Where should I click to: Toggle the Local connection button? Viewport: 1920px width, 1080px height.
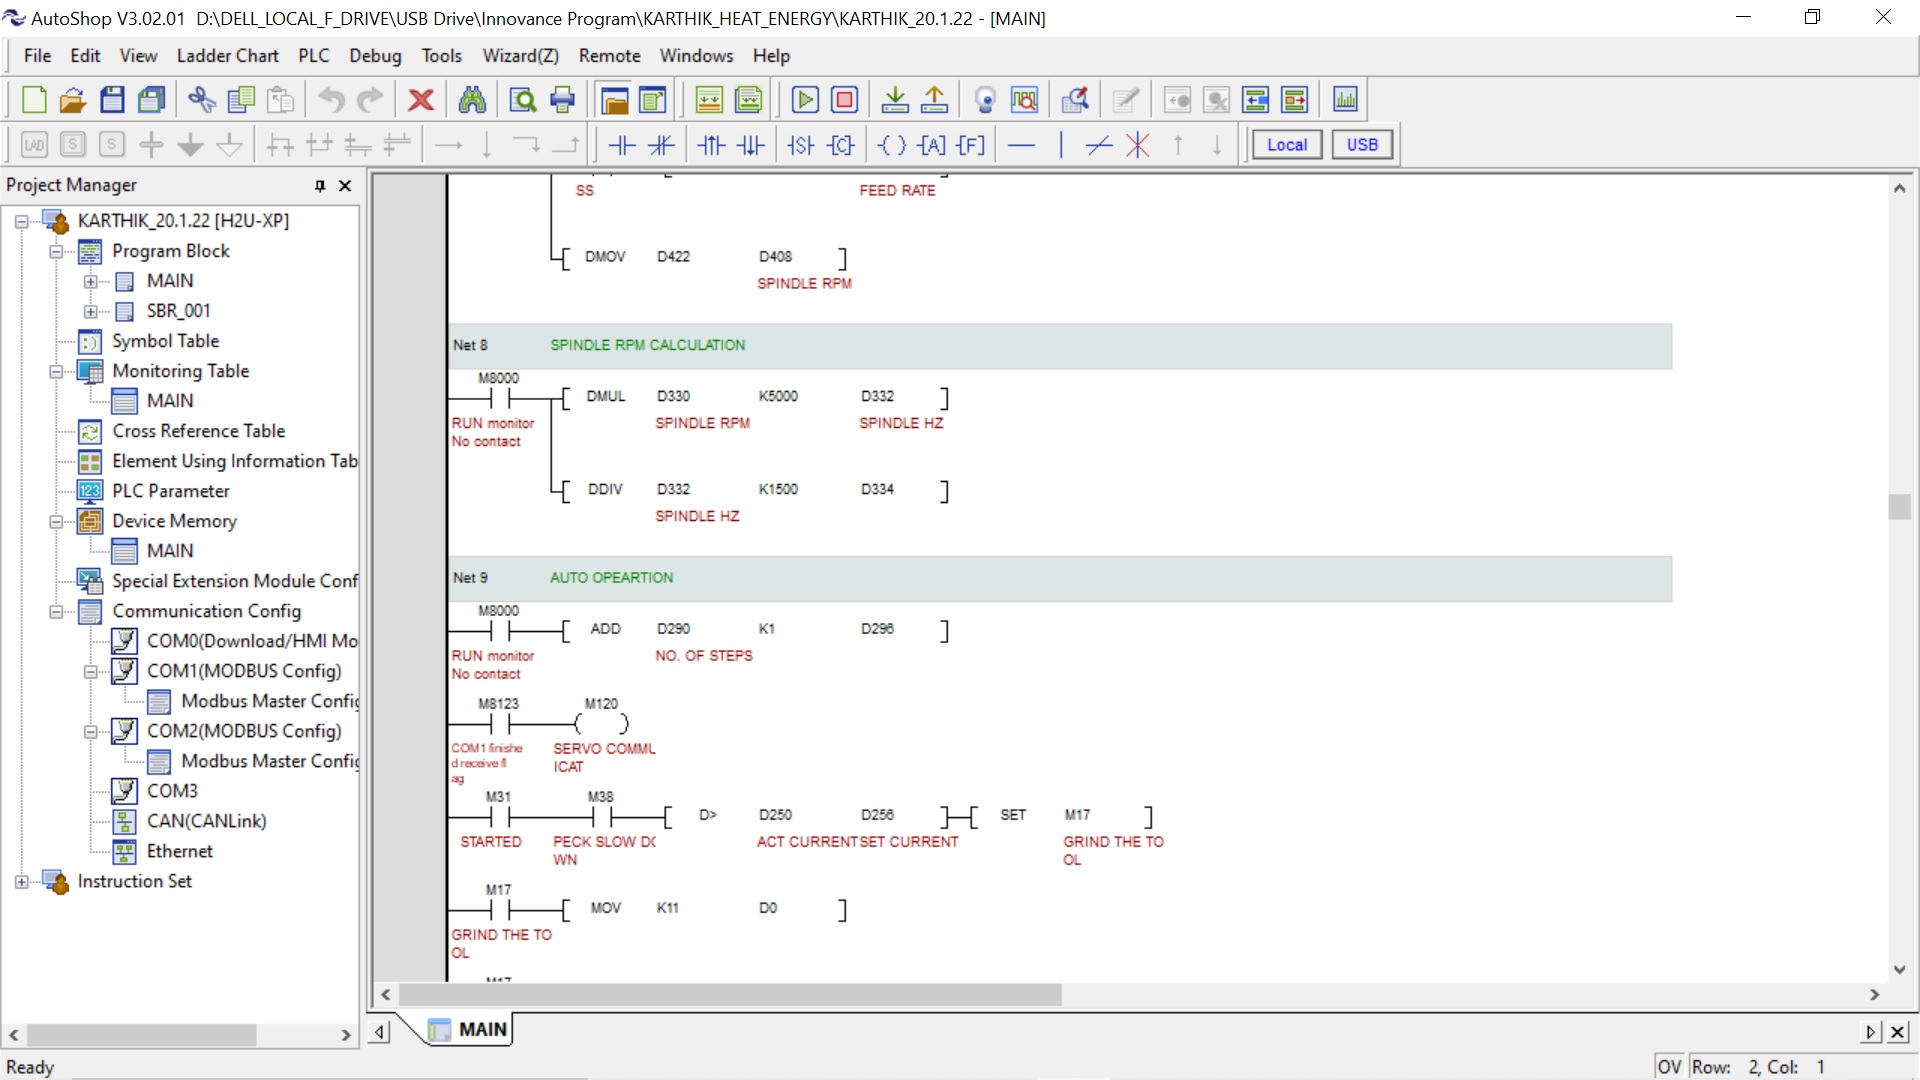1286,145
